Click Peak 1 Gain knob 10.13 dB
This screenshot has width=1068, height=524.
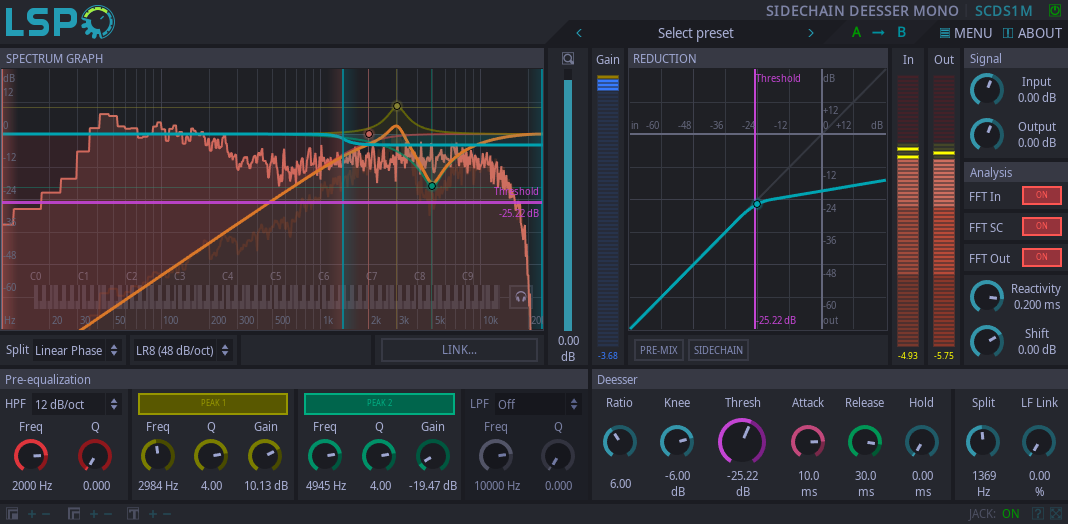point(266,456)
